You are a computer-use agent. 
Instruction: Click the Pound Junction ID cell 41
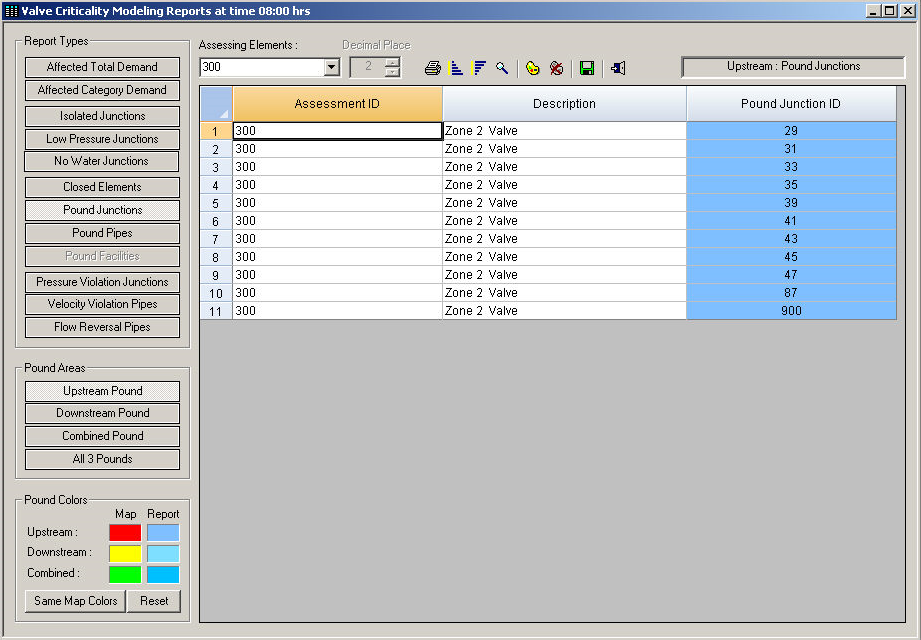791,221
